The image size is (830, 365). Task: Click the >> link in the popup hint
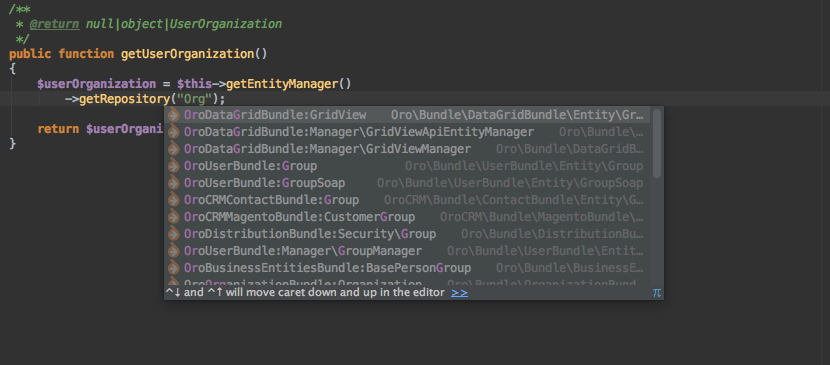pos(459,293)
